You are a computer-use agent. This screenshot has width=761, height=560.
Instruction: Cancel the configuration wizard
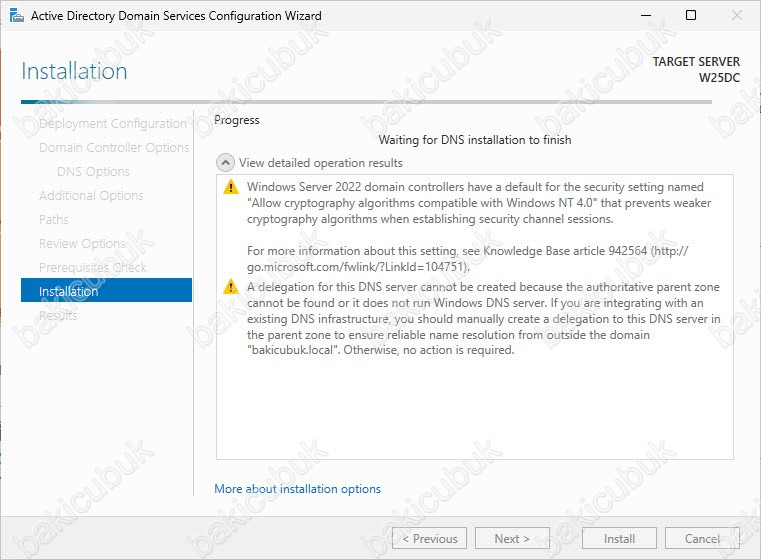tap(702, 539)
